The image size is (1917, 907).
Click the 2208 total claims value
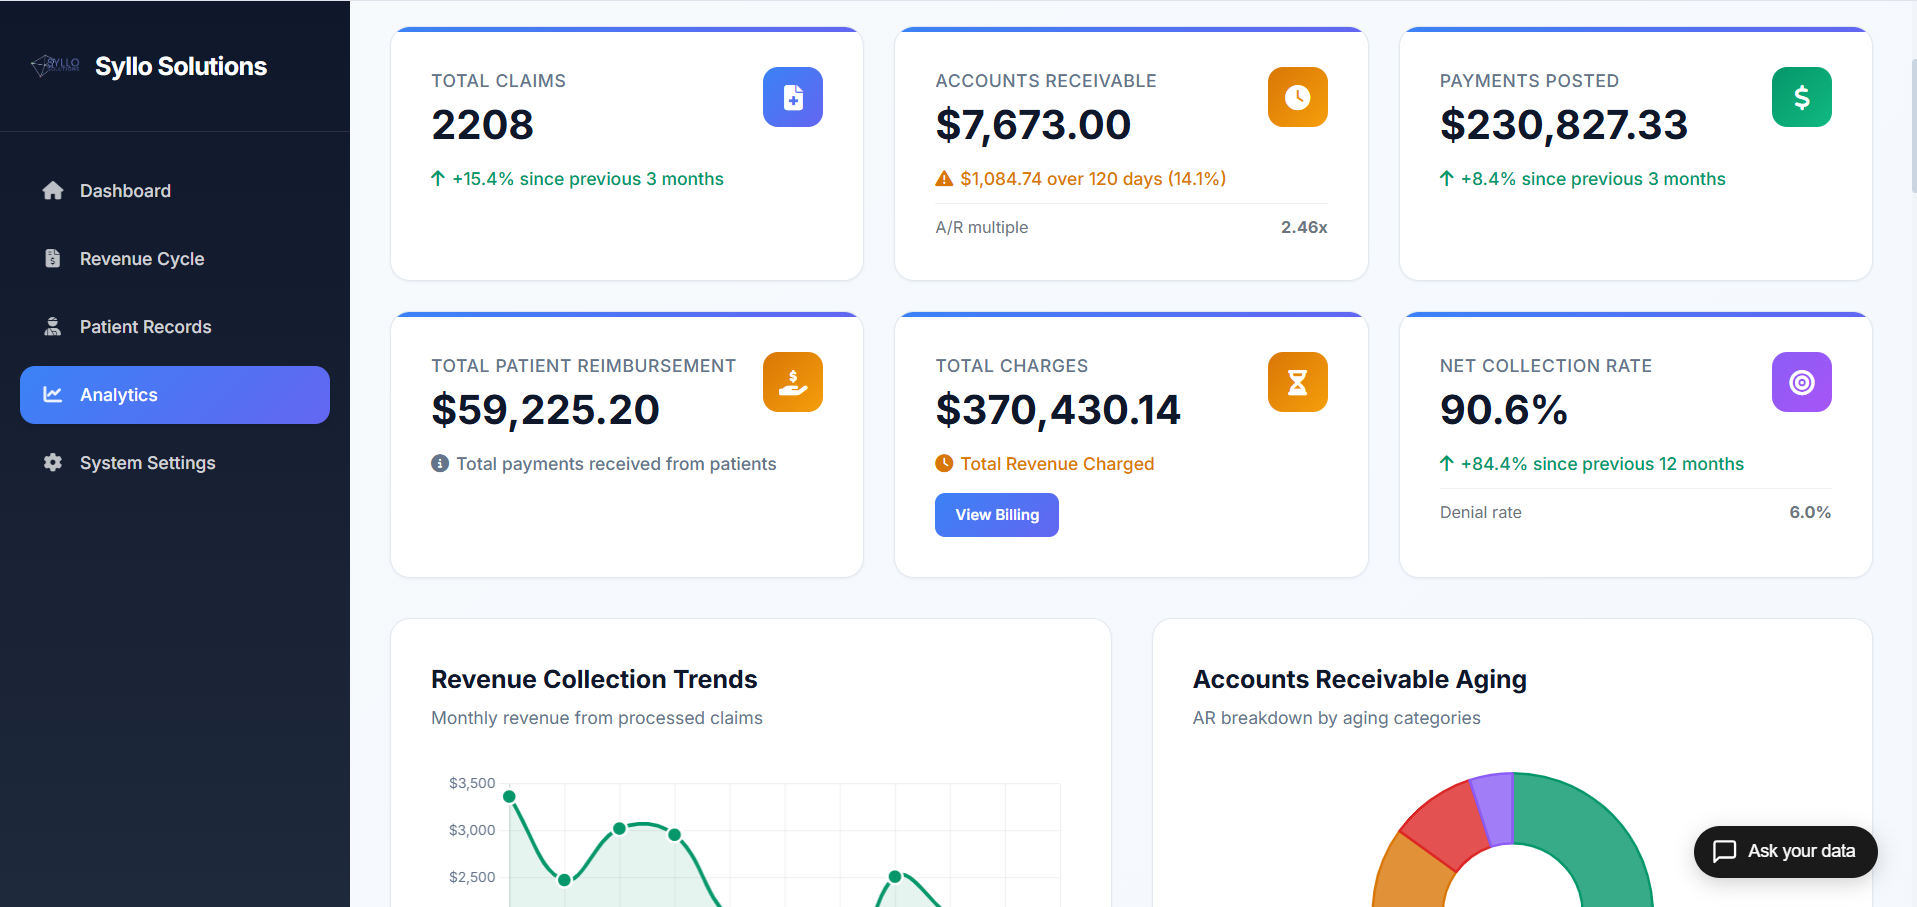tap(483, 125)
